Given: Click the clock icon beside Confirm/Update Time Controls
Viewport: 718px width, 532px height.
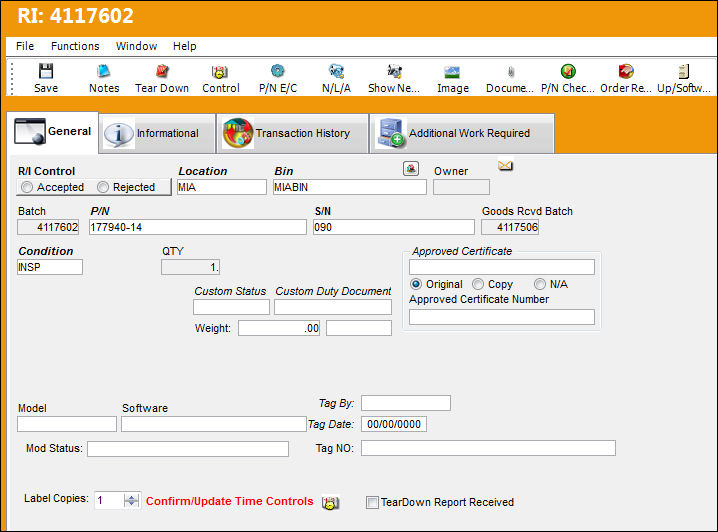Looking at the screenshot, I should [x=330, y=503].
